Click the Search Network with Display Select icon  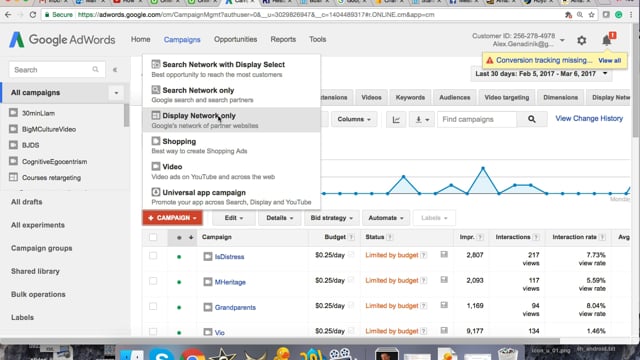[x=156, y=64]
